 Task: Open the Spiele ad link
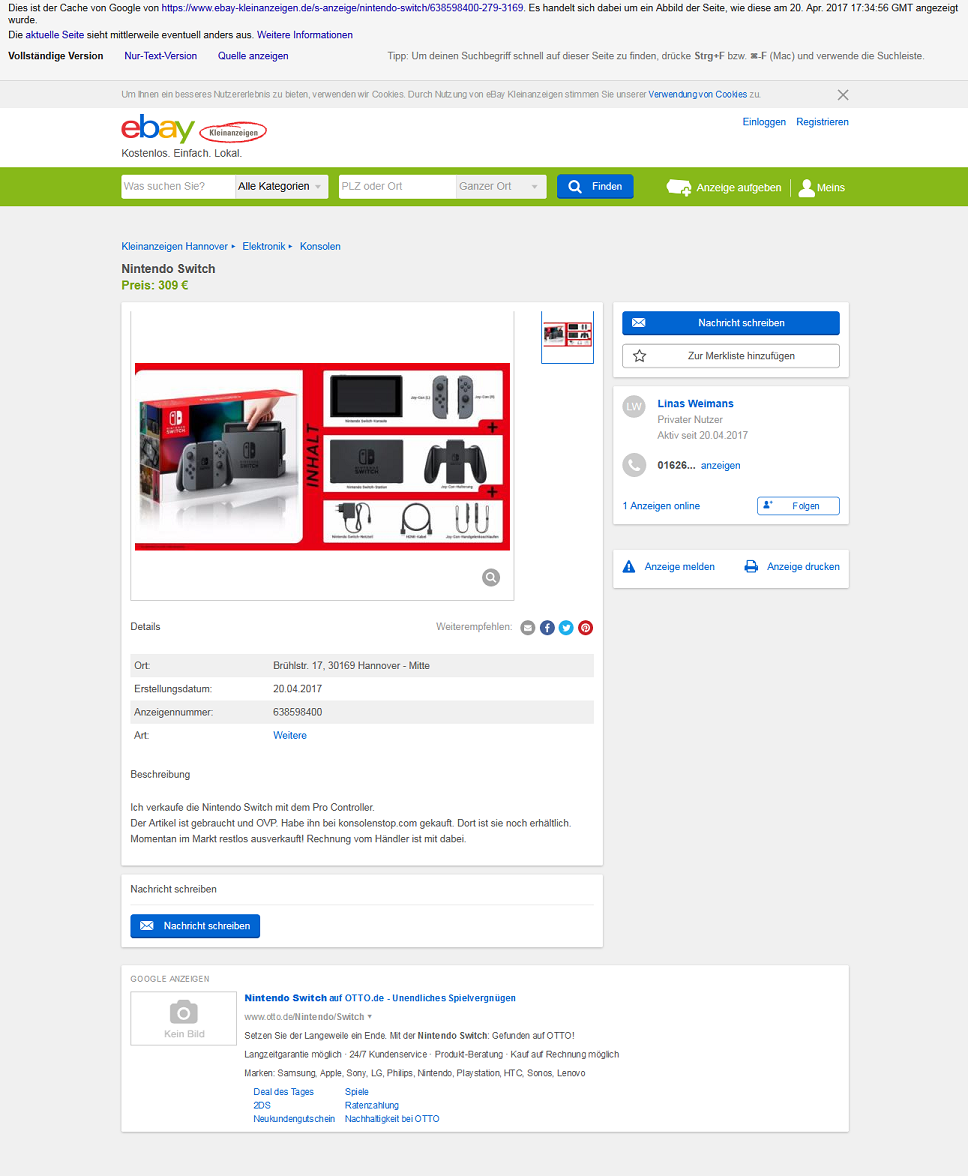click(x=357, y=1092)
